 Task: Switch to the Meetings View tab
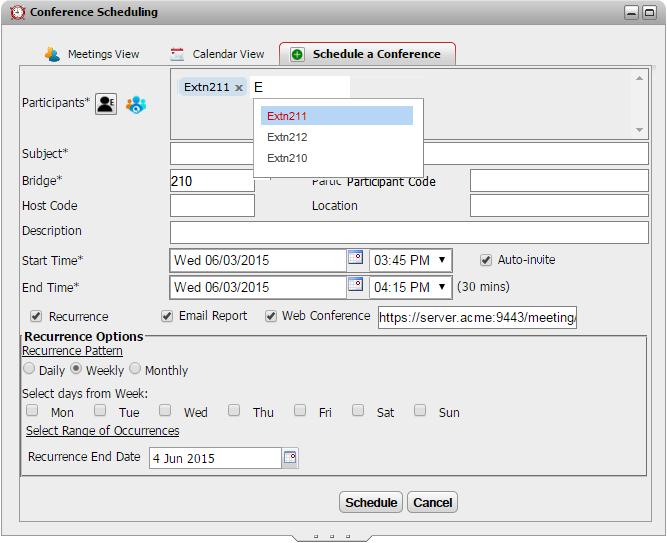92,54
